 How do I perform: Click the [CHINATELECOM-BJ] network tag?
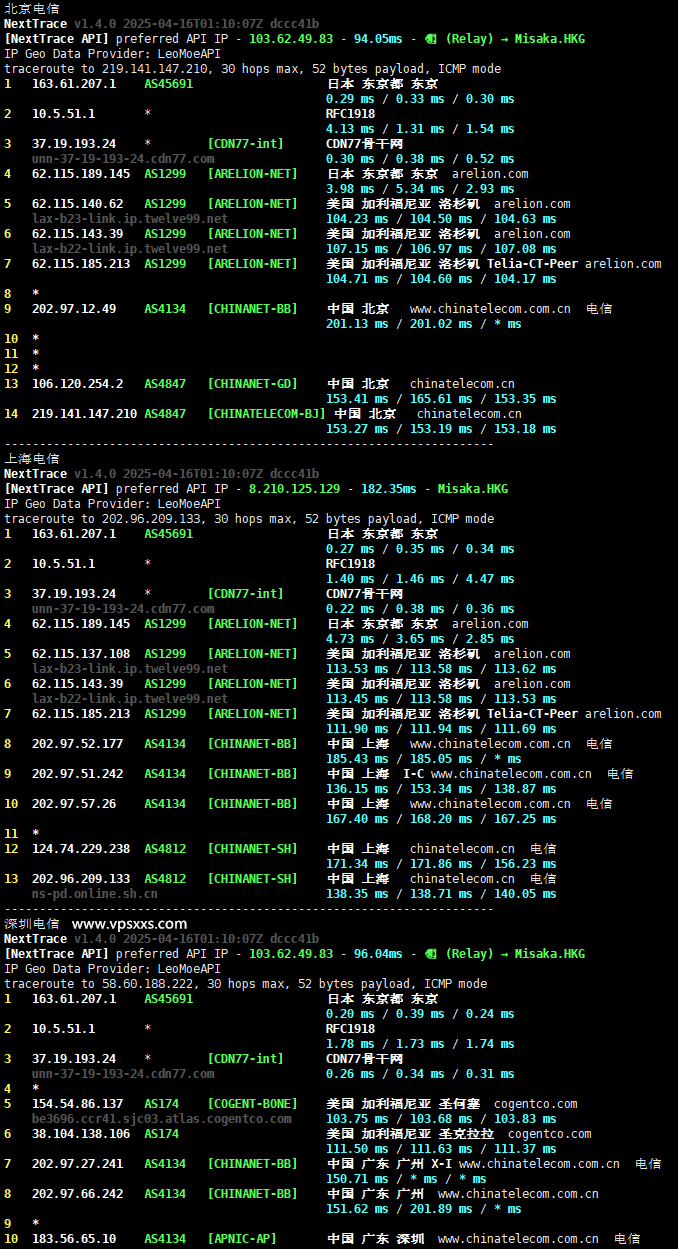click(x=266, y=414)
